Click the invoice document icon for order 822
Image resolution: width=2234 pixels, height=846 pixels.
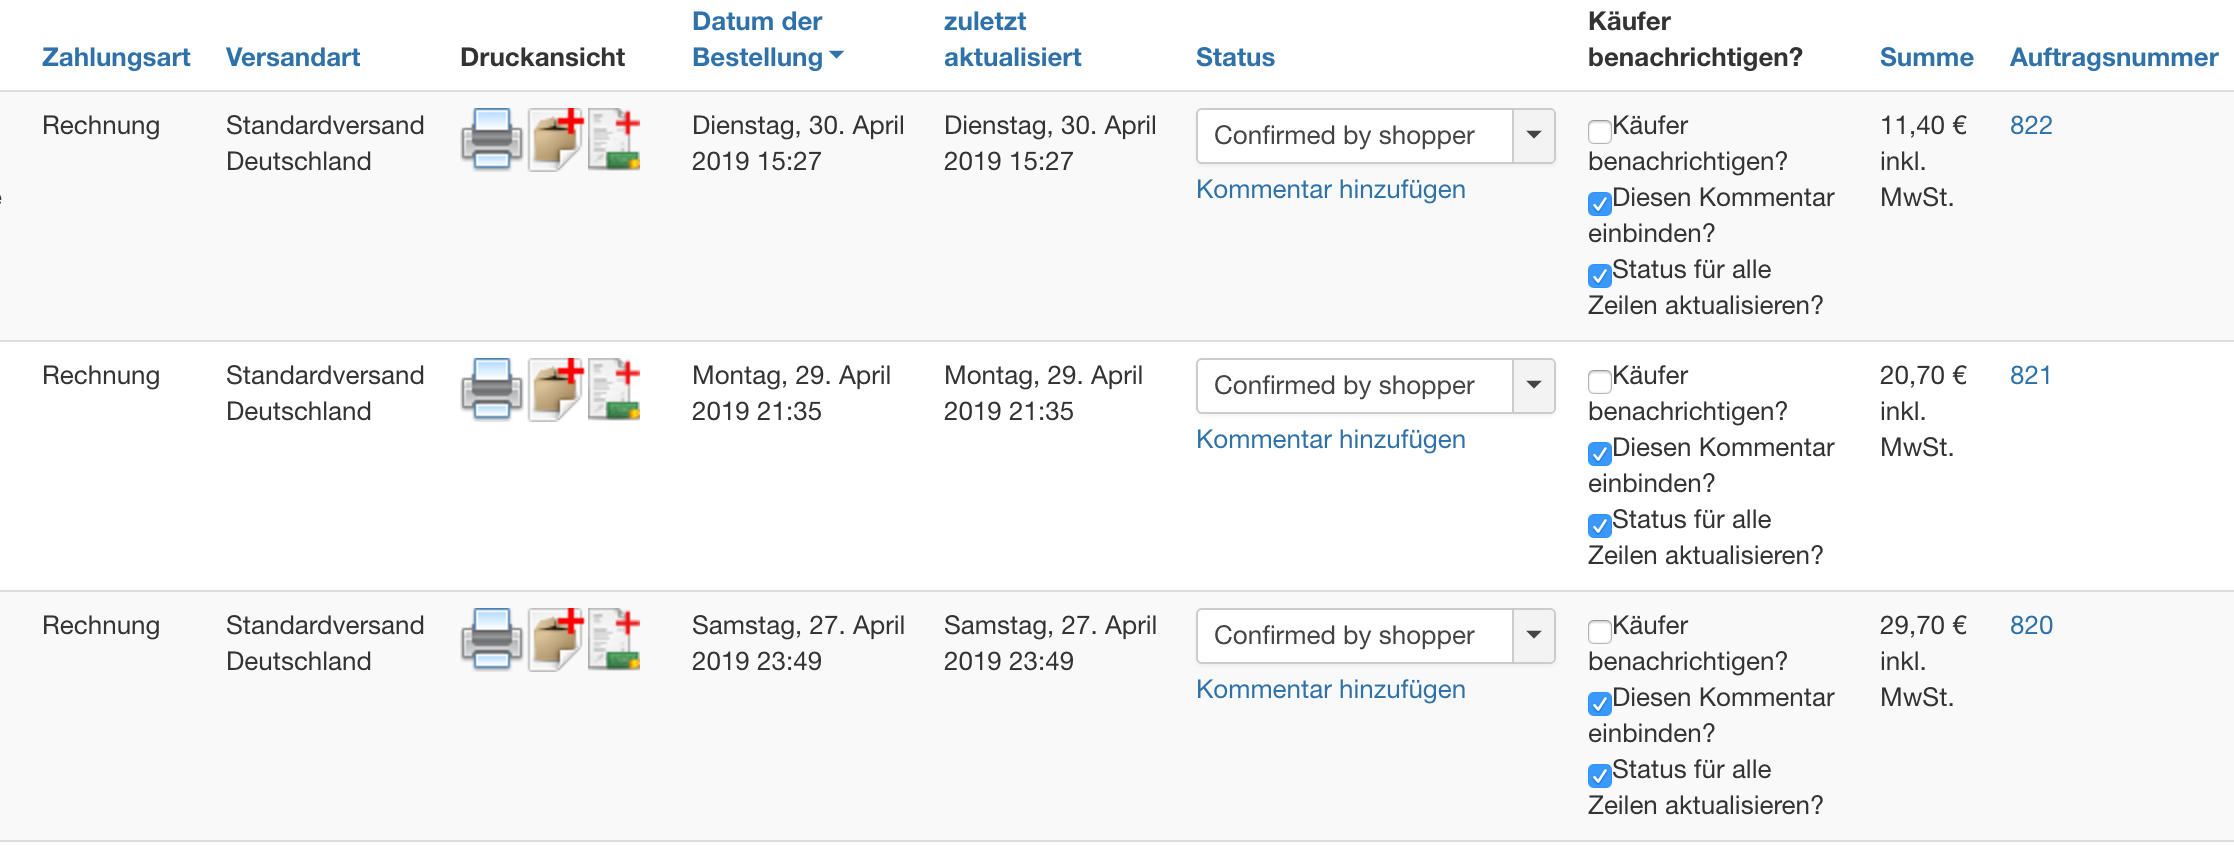click(614, 139)
